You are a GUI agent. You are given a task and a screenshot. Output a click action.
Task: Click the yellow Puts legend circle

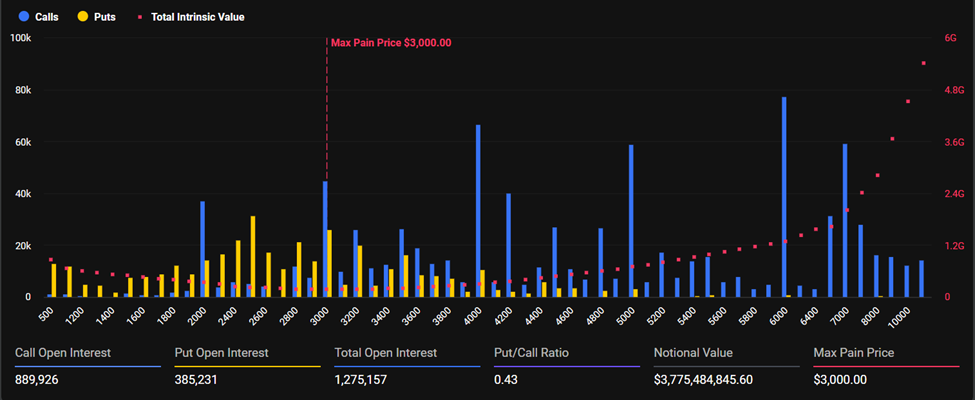[x=84, y=17]
